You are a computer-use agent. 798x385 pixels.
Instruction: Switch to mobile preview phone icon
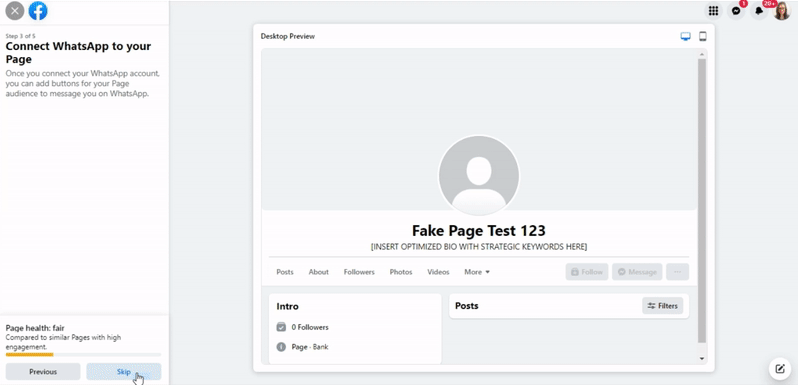[x=703, y=36]
